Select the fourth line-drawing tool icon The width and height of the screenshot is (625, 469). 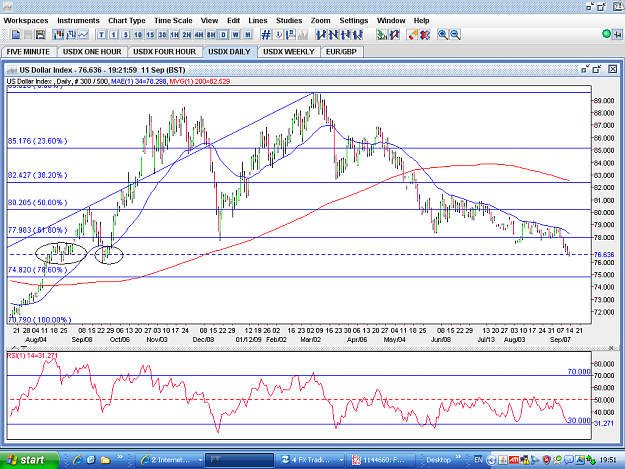click(358, 35)
